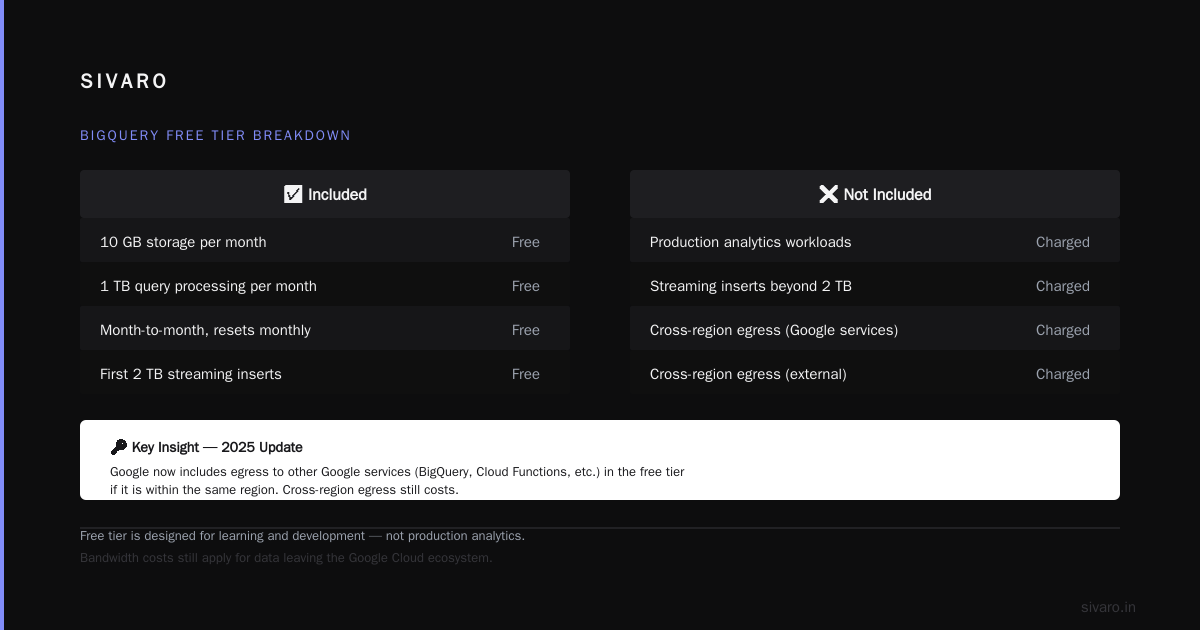The height and width of the screenshot is (630, 1200).
Task: Click the key icon in Key Insight
Action: pyautogui.click(x=119, y=447)
